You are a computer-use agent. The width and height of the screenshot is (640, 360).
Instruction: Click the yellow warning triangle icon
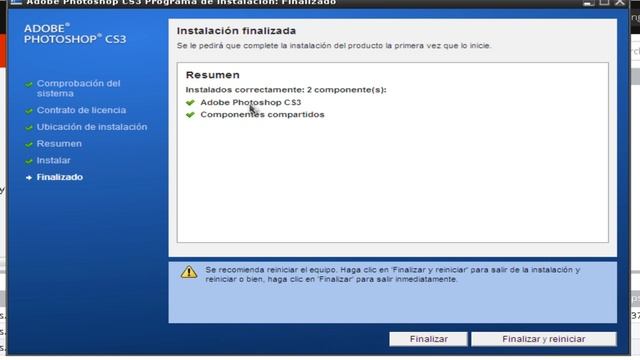[189, 272]
